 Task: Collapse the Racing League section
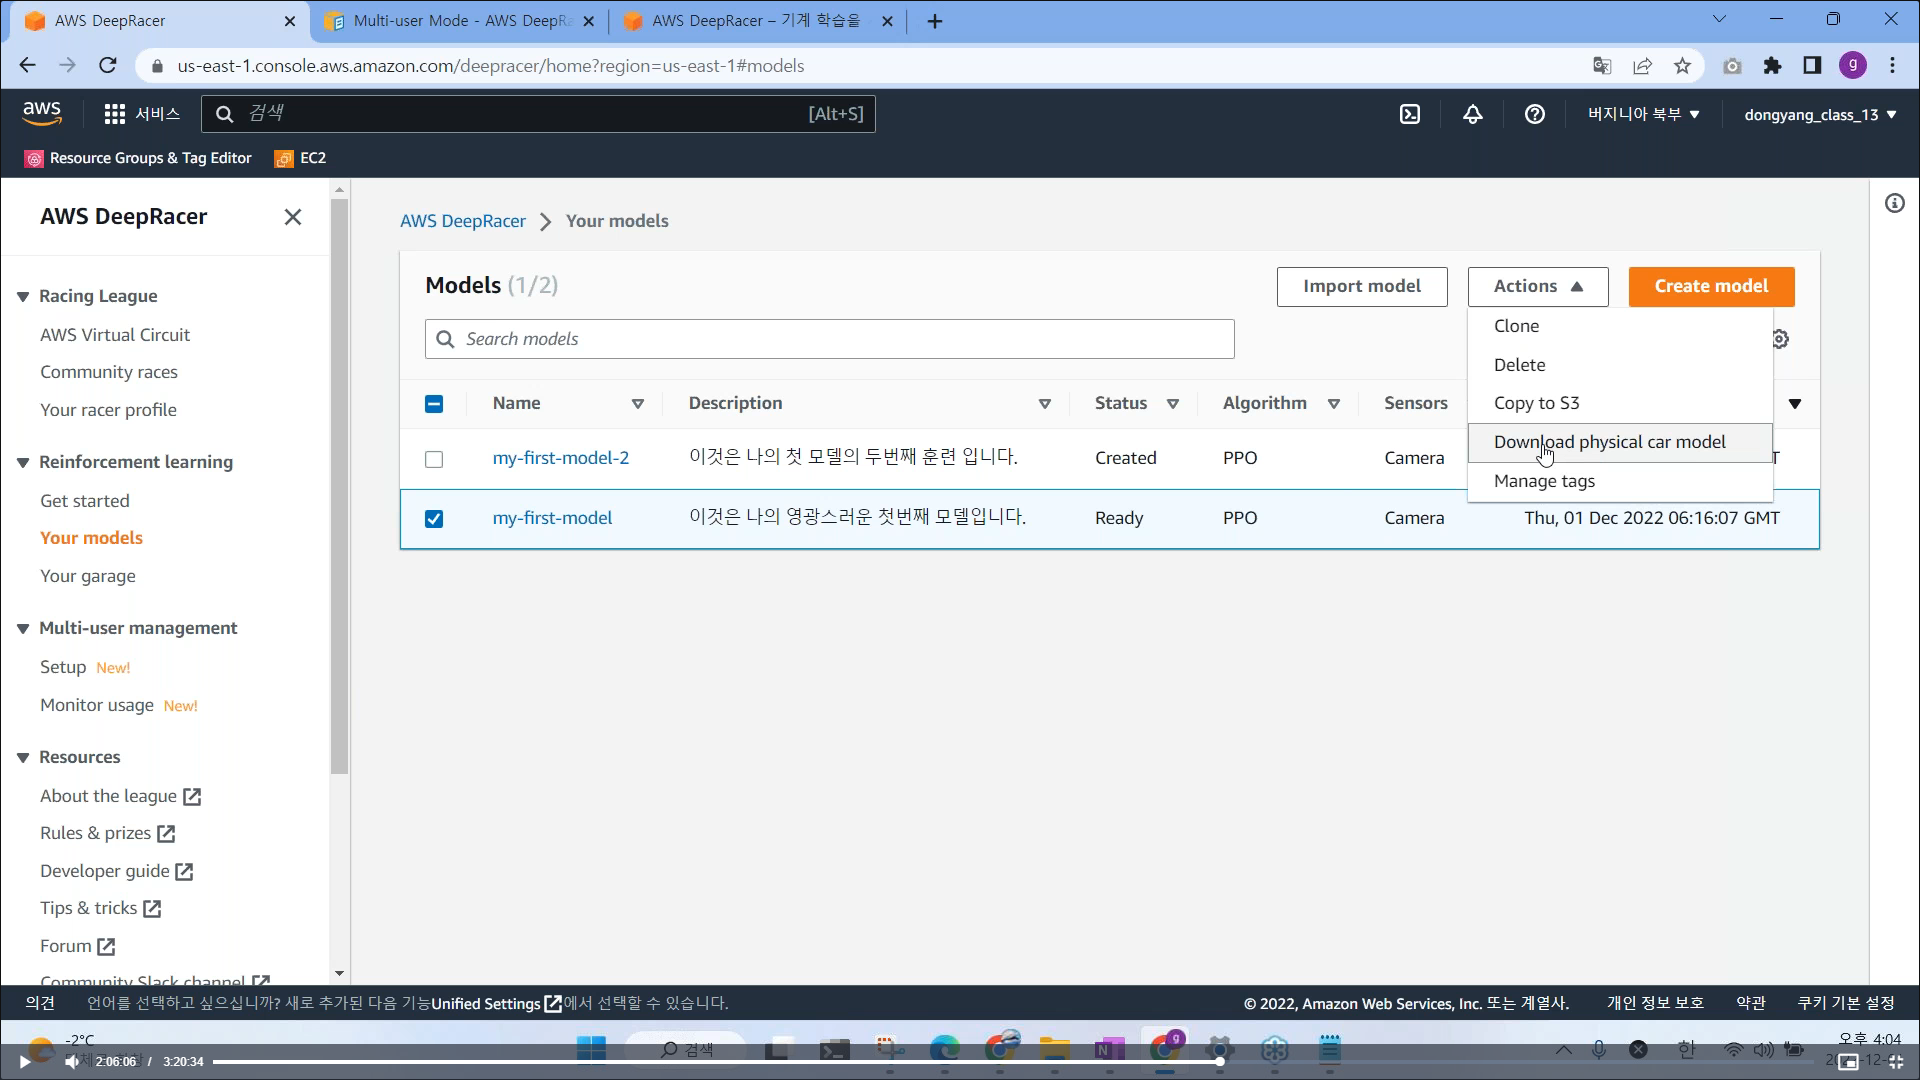(x=23, y=297)
